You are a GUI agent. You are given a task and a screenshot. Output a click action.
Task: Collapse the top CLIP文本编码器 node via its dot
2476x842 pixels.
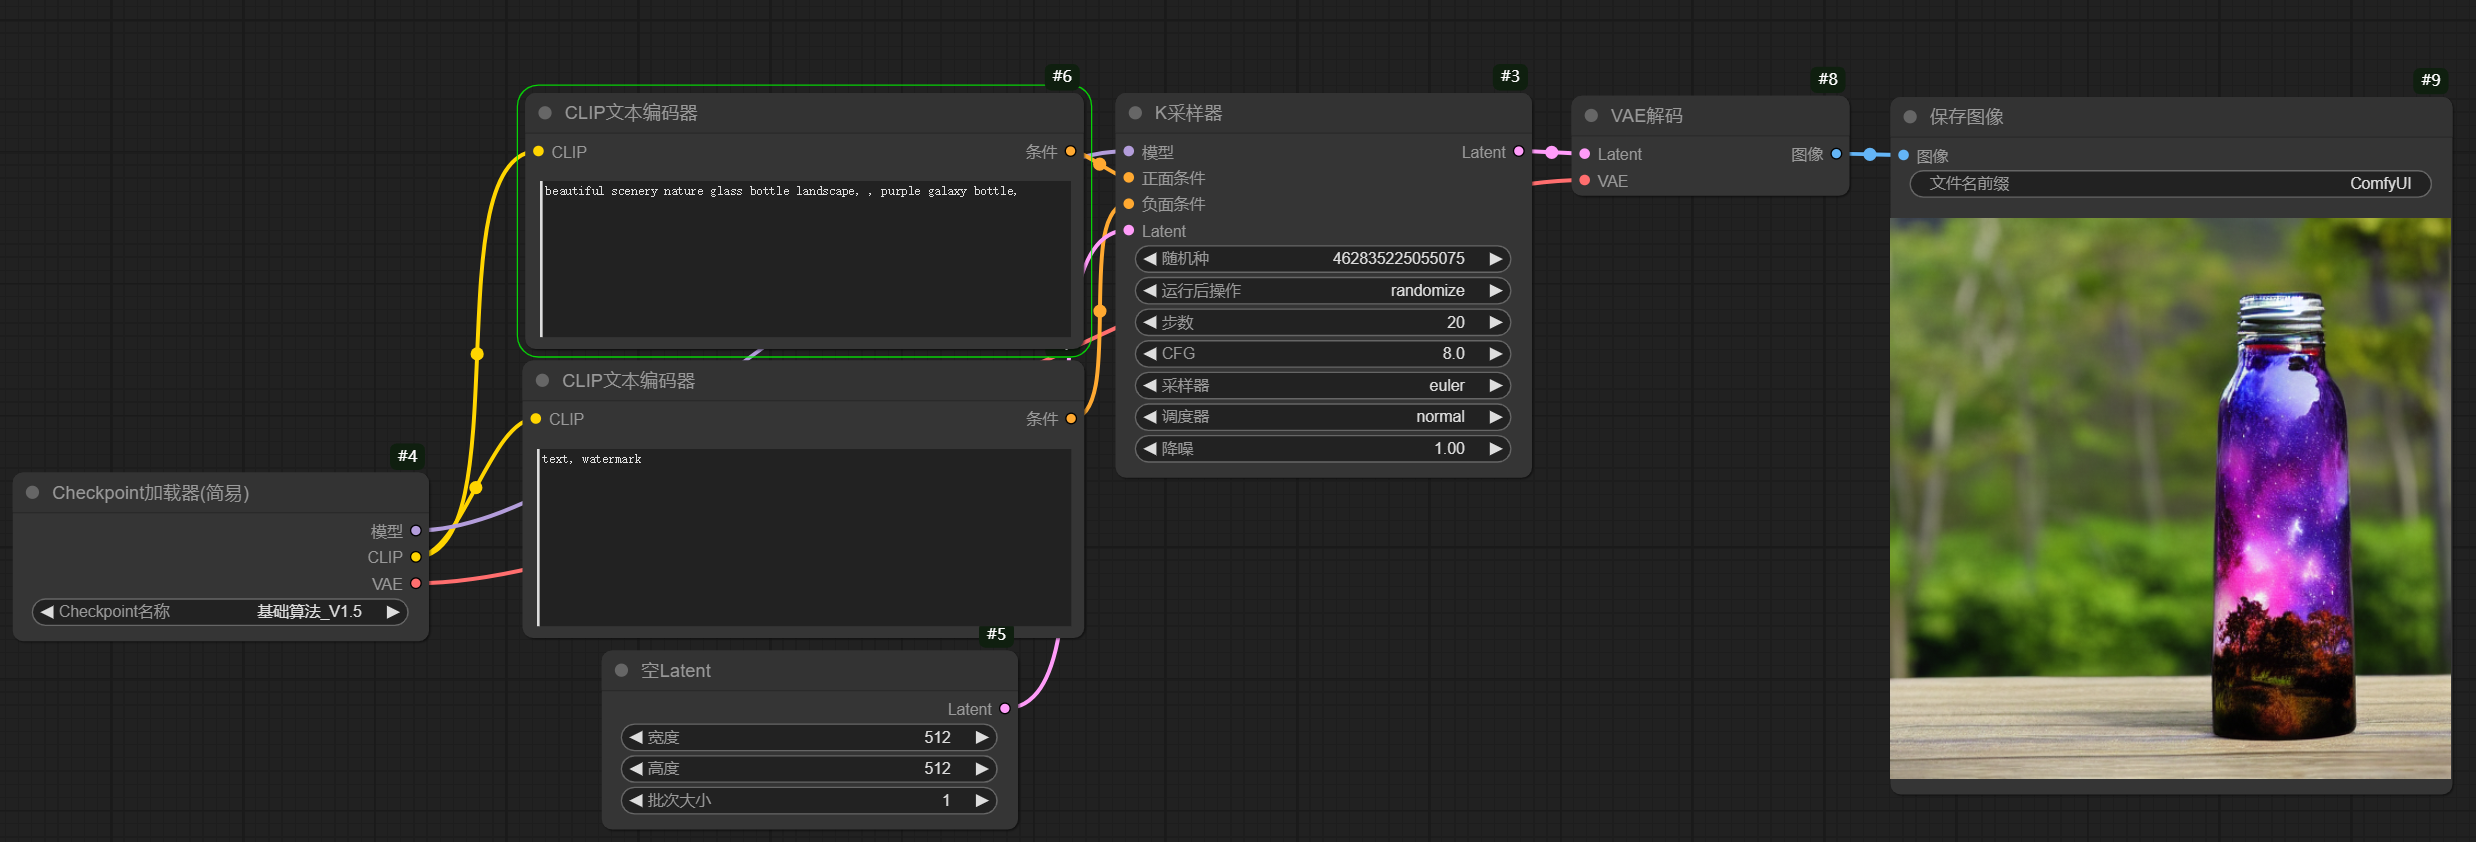pos(545,113)
